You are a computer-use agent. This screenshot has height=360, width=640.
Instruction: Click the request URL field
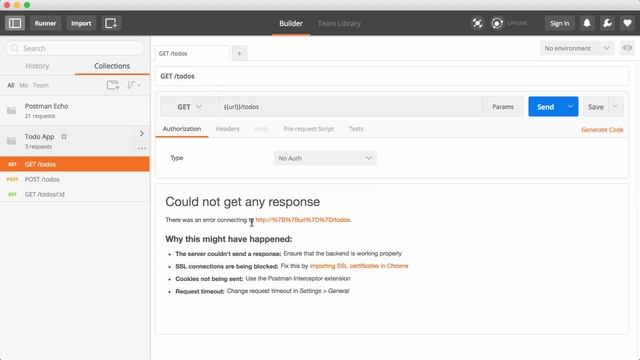pyautogui.click(x=351, y=107)
